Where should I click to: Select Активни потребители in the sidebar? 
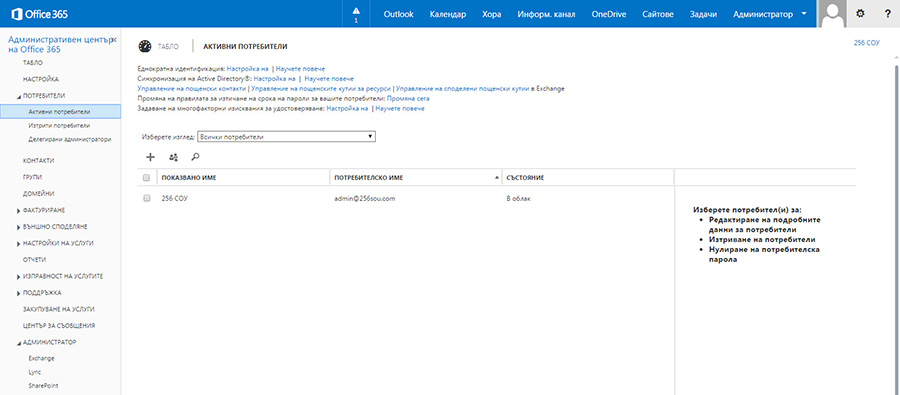tap(60, 111)
